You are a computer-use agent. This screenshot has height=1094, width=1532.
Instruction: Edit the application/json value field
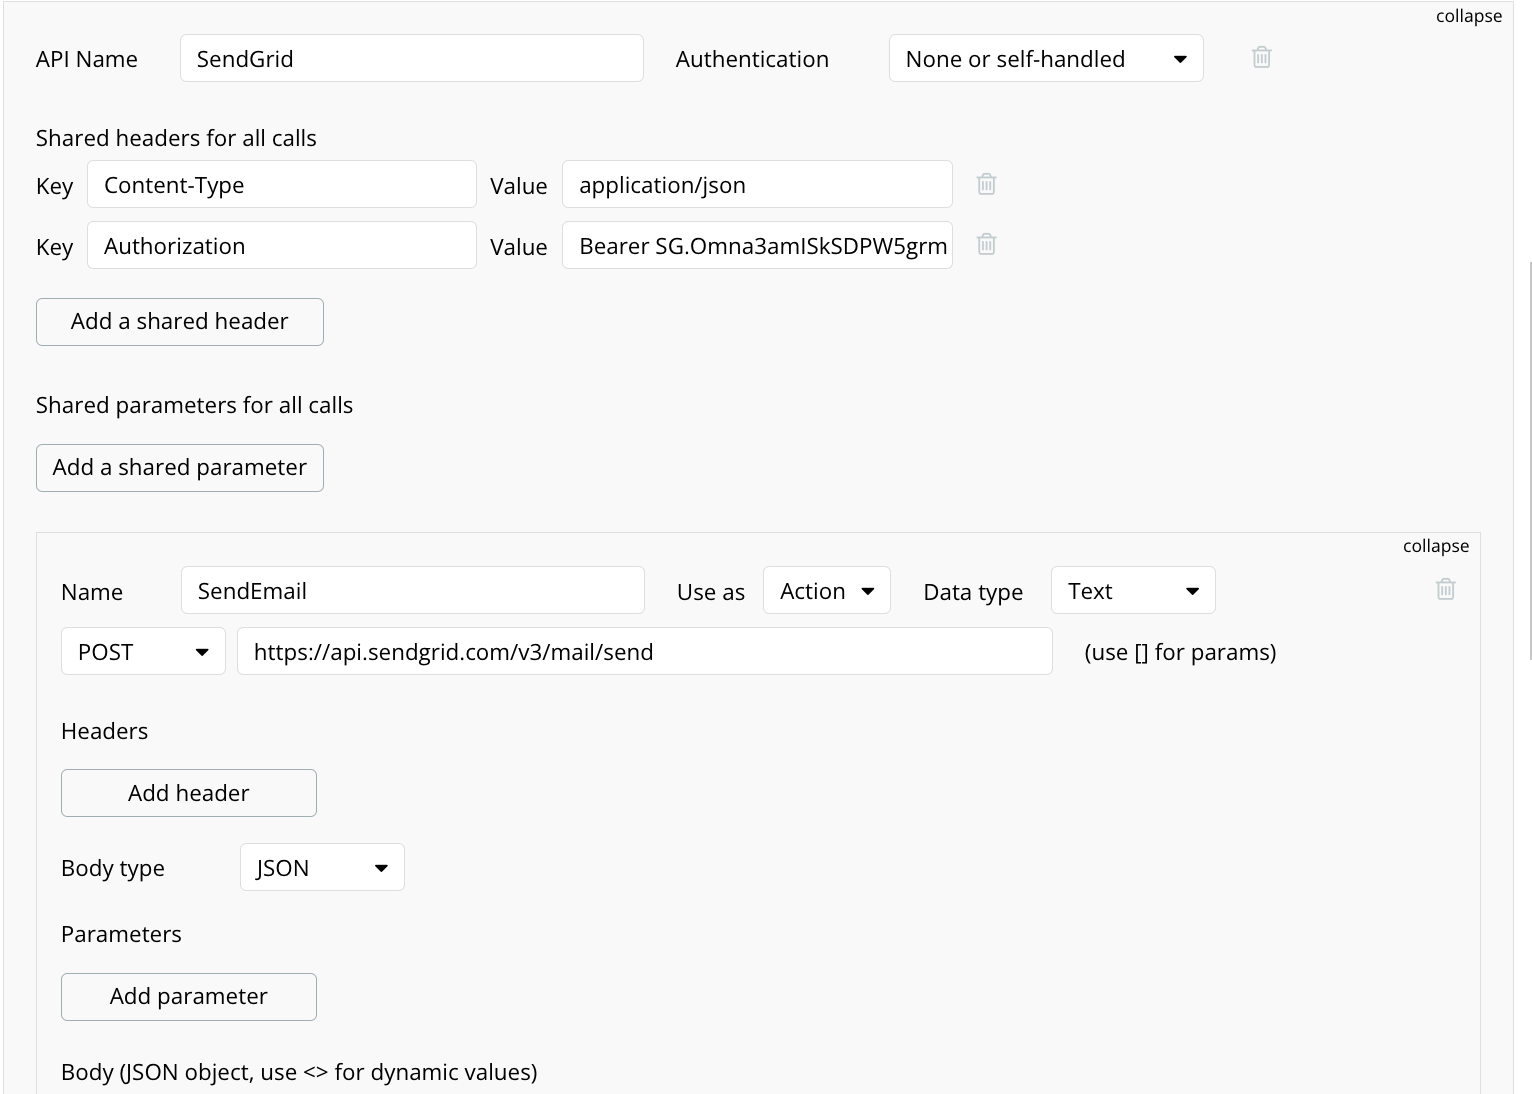(x=757, y=185)
